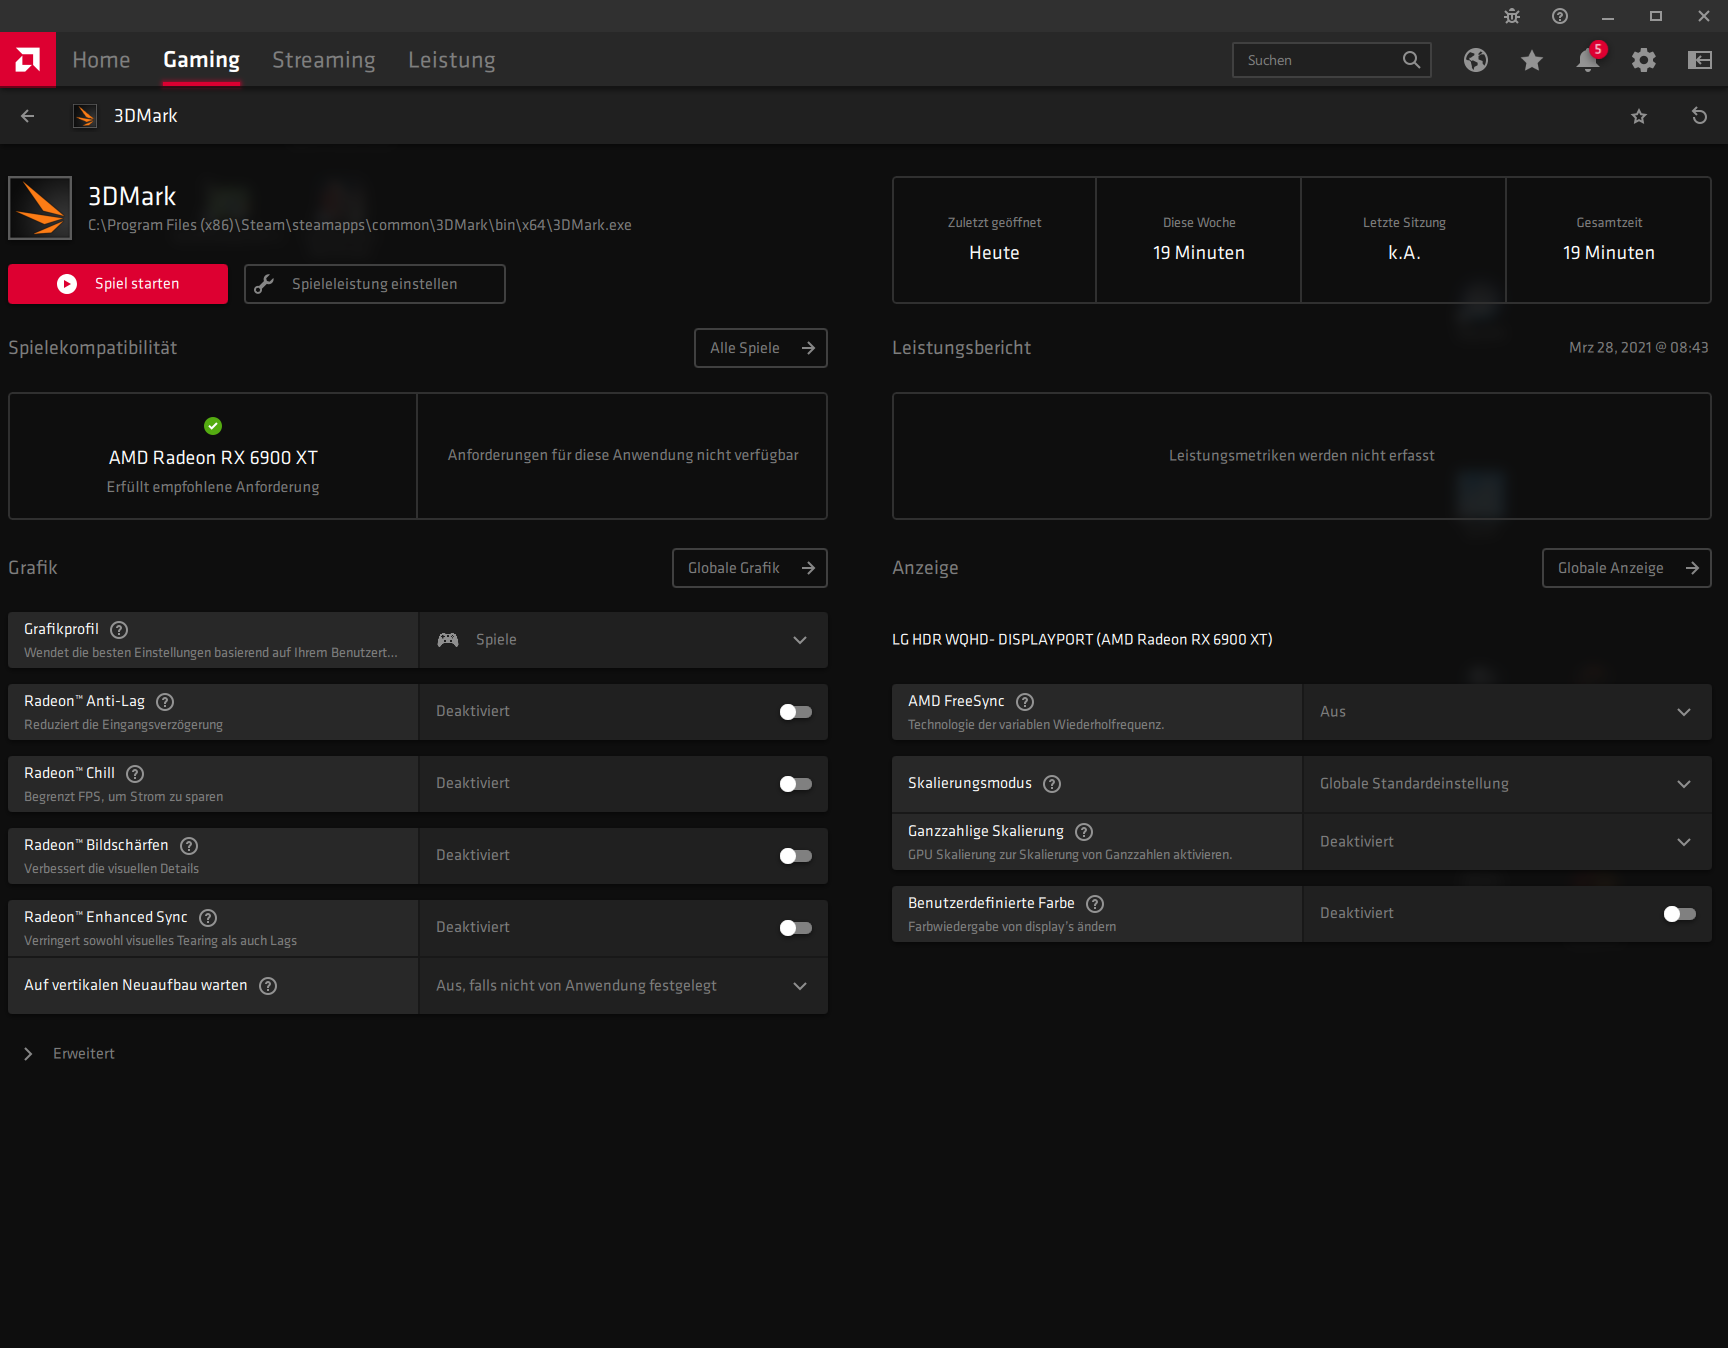Click the 3DMark.exe file path text
This screenshot has width=1728, height=1348.
click(x=360, y=225)
